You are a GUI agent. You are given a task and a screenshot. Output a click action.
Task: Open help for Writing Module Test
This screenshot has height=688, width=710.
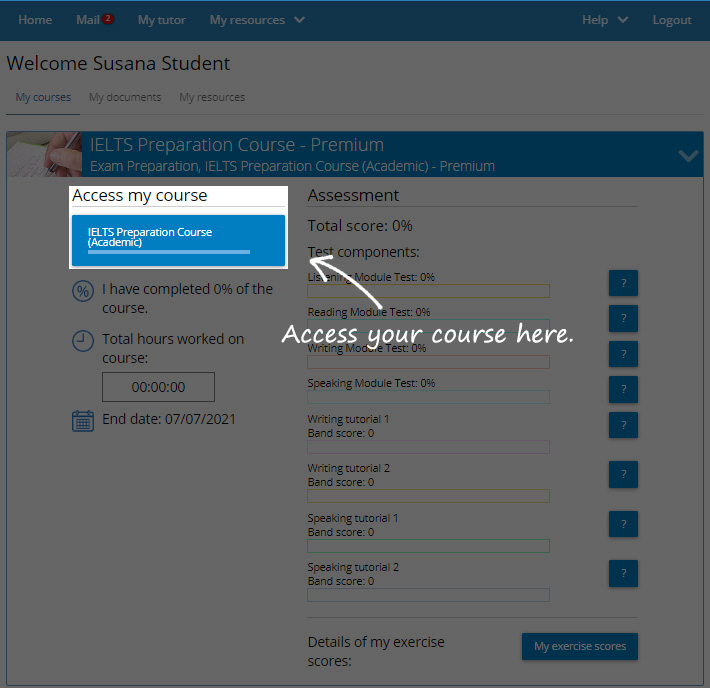pyautogui.click(x=623, y=354)
